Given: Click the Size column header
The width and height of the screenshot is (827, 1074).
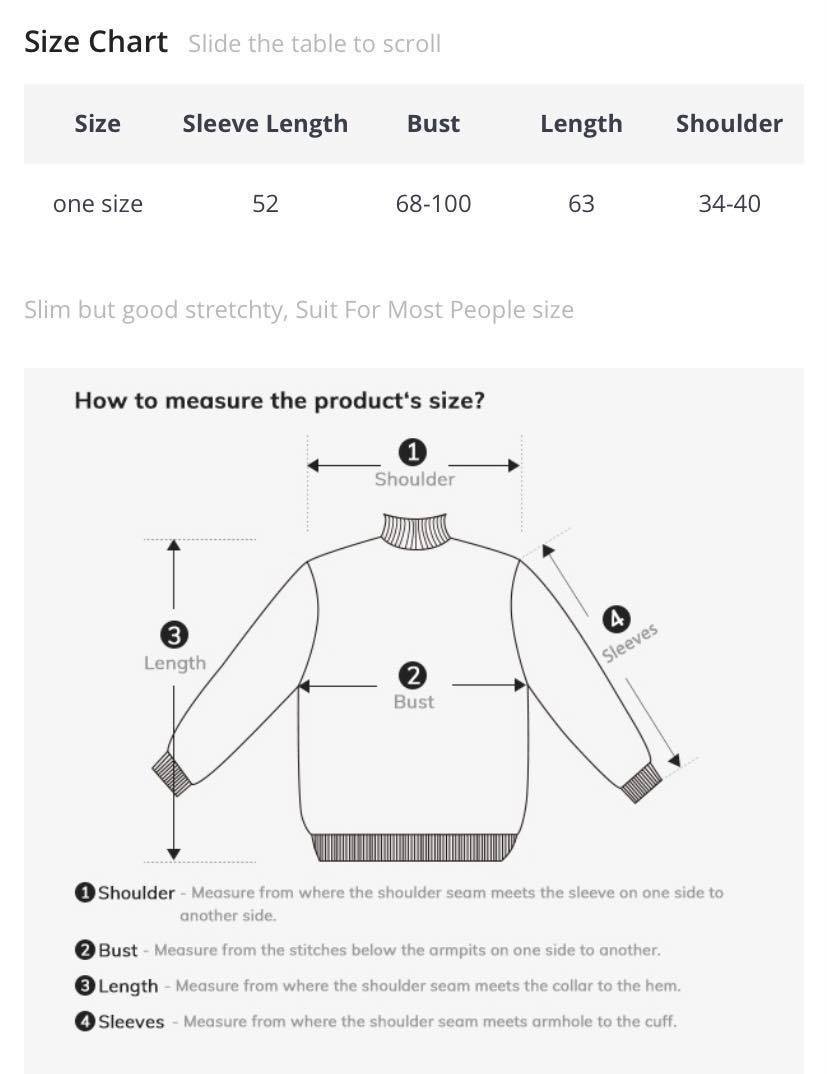Looking at the screenshot, I should [x=97, y=124].
